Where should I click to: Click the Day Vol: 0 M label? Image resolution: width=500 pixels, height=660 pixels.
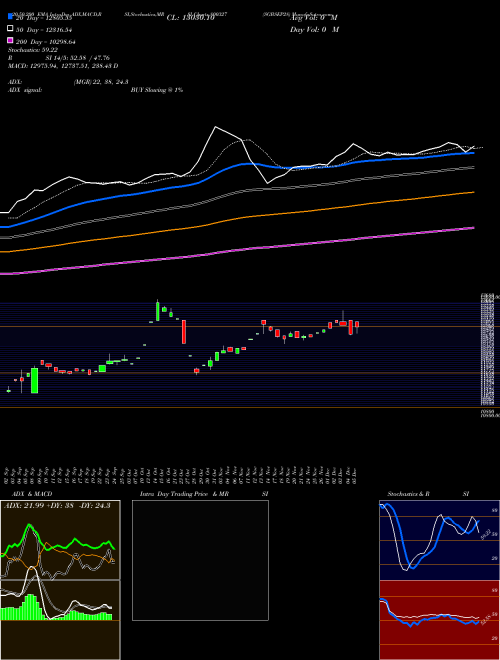(x=314, y=29)
